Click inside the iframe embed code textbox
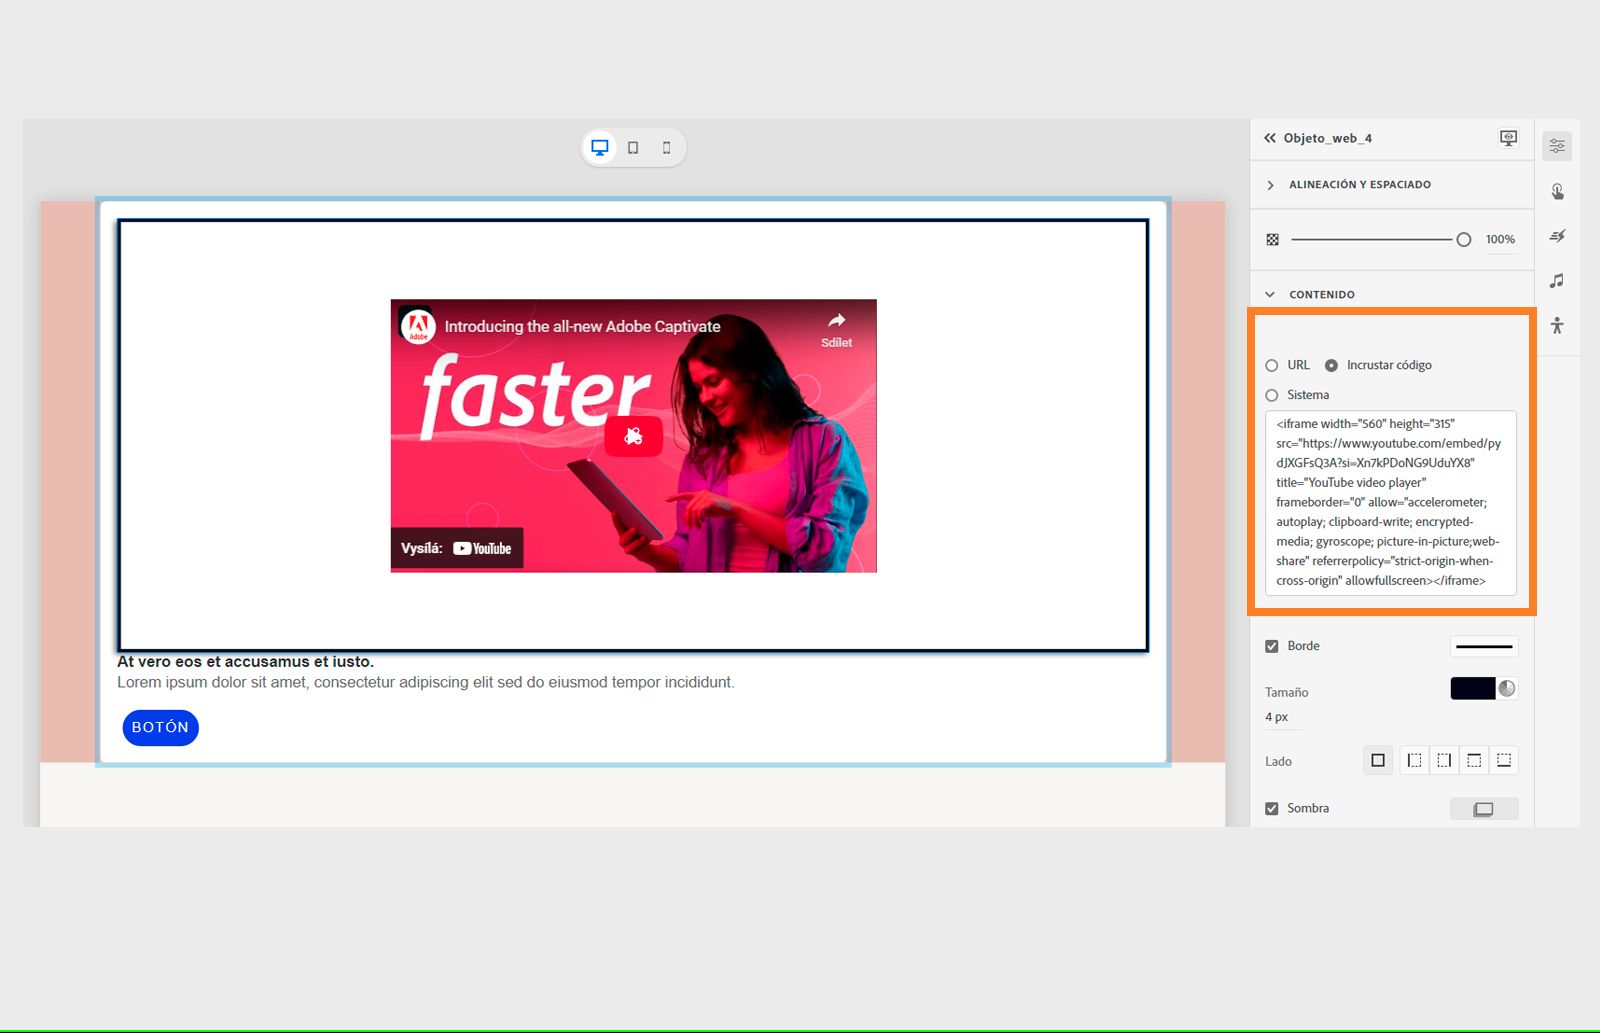The height and width of the screenshot is (1033, 1600). (1390, 502)
